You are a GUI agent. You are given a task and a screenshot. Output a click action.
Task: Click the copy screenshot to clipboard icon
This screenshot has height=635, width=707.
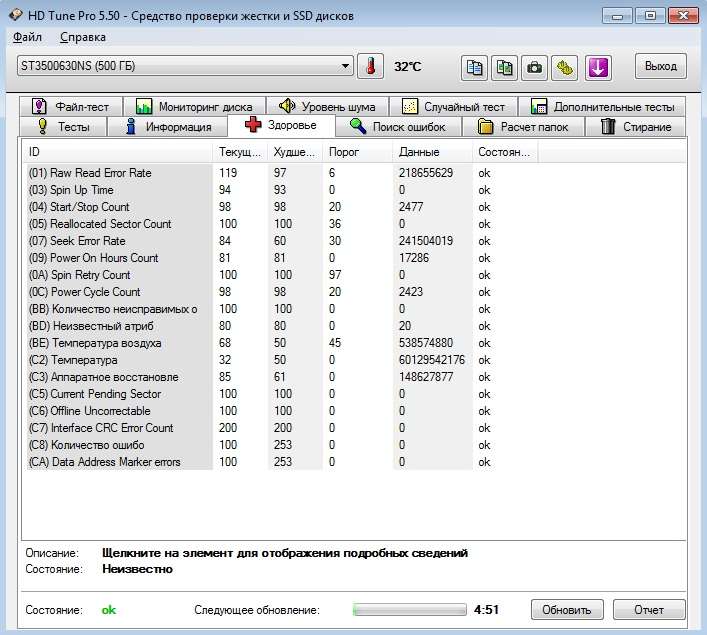(505, 67)
